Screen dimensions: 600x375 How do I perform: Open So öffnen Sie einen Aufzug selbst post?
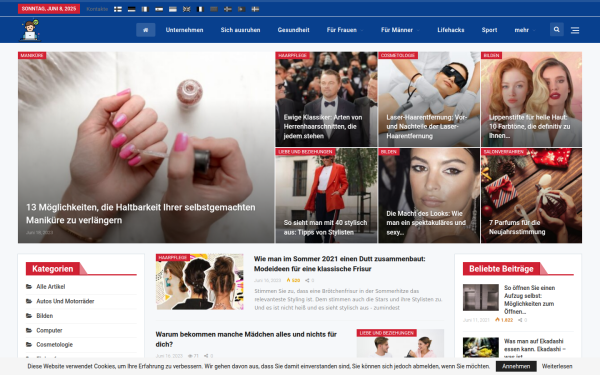click(530, 300)
